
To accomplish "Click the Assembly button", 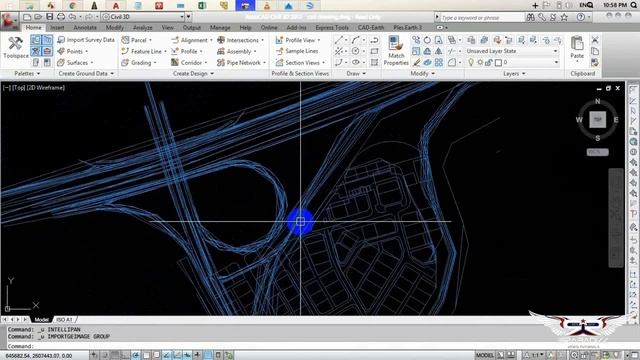I will 237,51.
